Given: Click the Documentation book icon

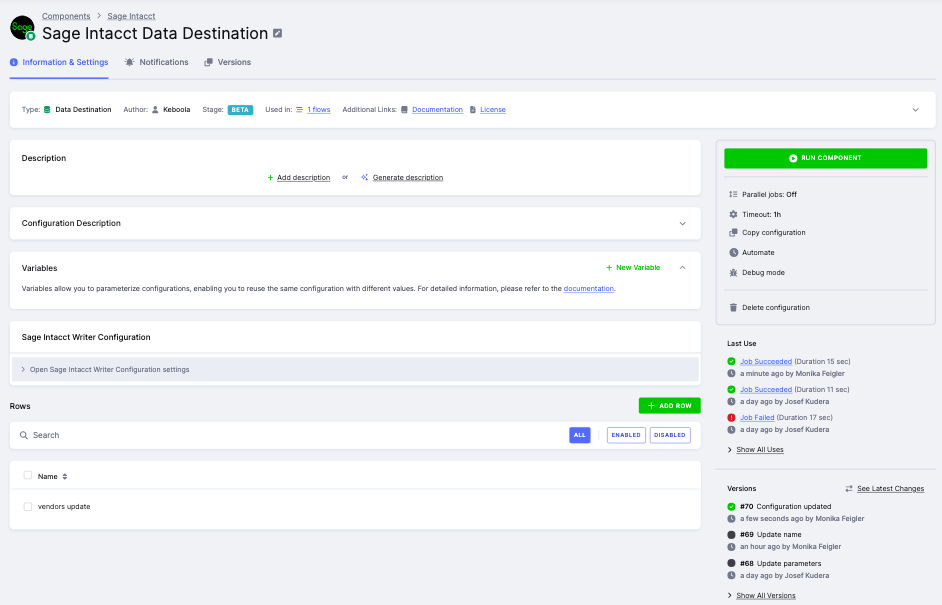Looking at the screenshot, I should (404, 110).
